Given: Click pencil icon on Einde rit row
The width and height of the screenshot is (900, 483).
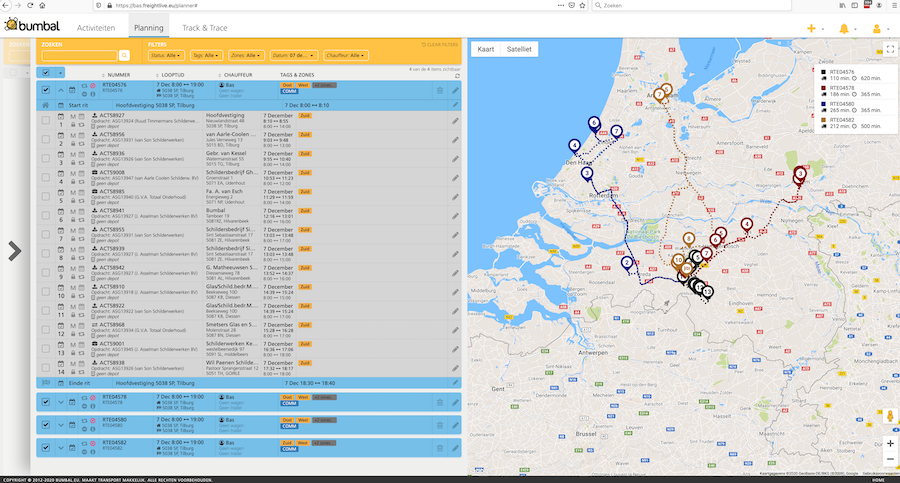Looking at the screenshot, I should click(x=455, y=382).
